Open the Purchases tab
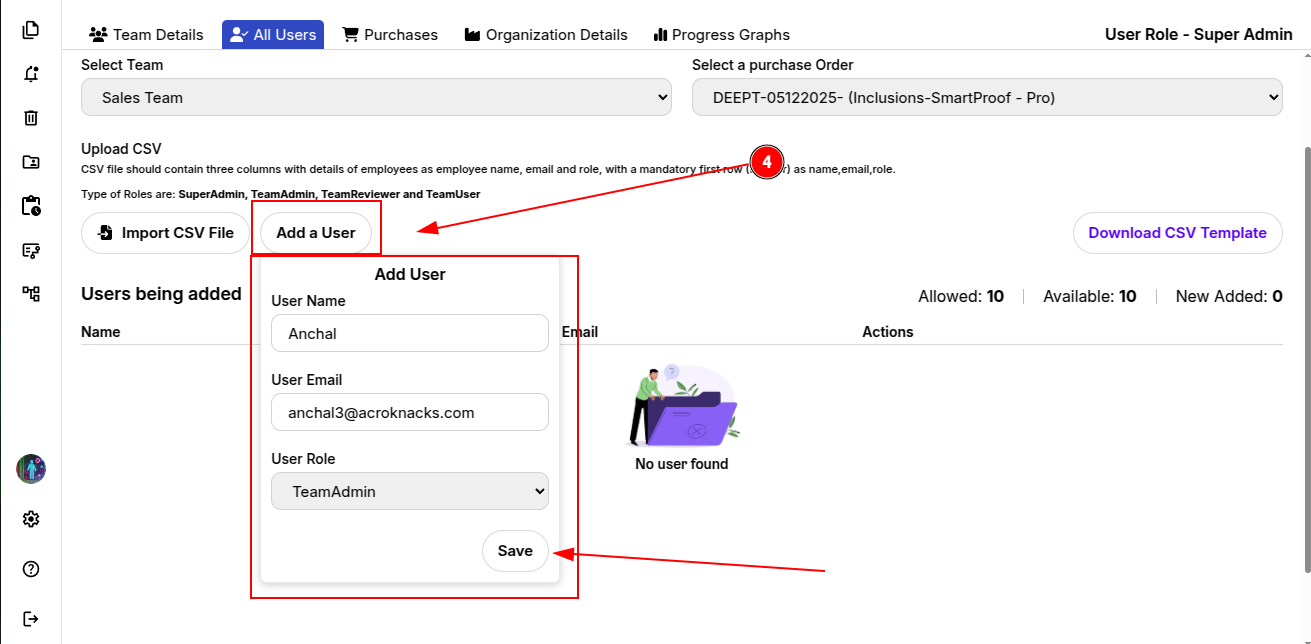Viewport: 1311px width, 644px height. coord(390,35)
